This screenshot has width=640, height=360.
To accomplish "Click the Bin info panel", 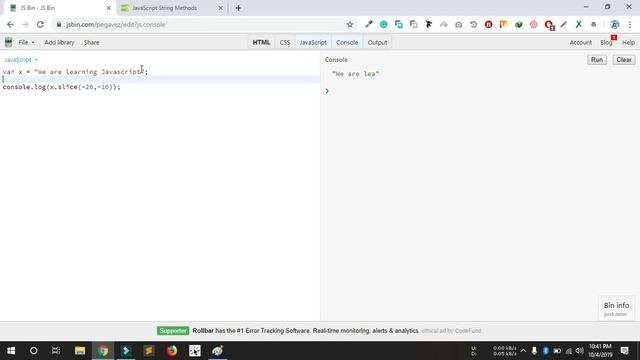I will [x=616, y=309].
